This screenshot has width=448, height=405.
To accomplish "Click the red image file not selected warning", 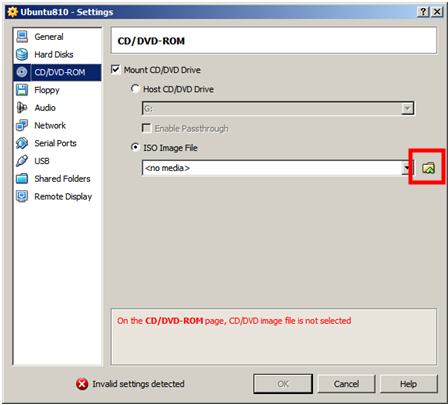I will point(234,321).
